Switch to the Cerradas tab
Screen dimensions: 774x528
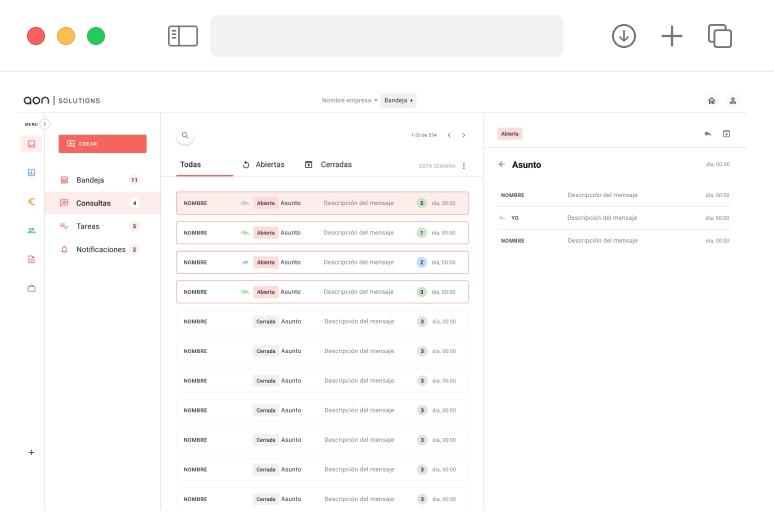328,164
